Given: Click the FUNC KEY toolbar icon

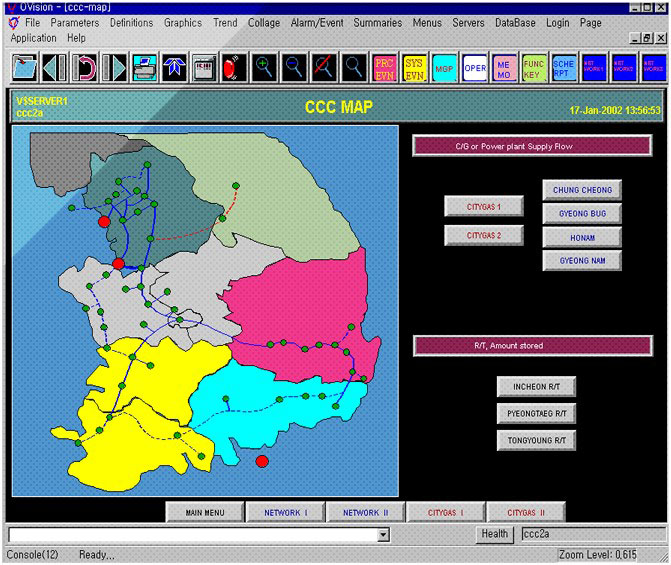Looking at the screenshot, I should [x=535, y=68].
